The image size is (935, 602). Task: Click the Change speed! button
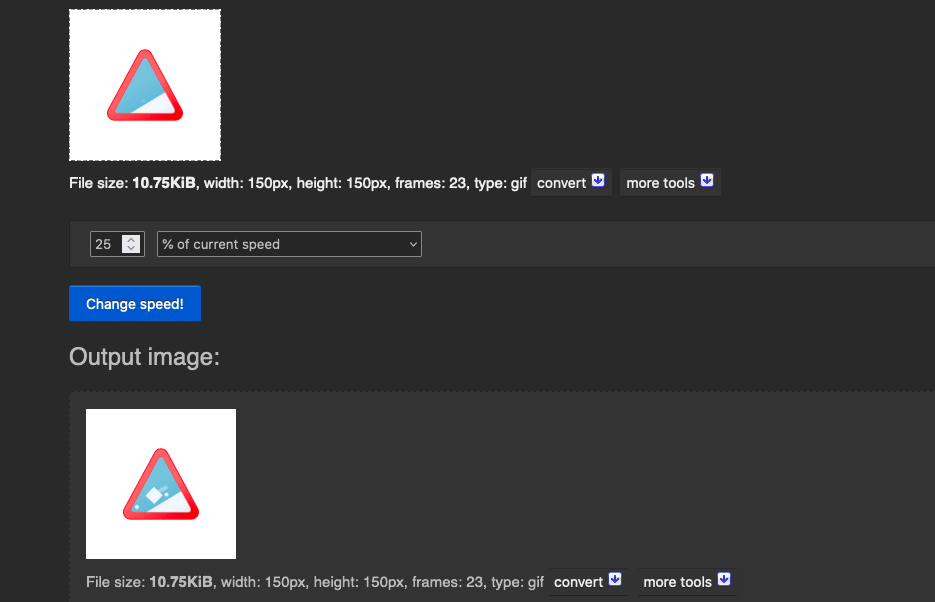(135, 303)
